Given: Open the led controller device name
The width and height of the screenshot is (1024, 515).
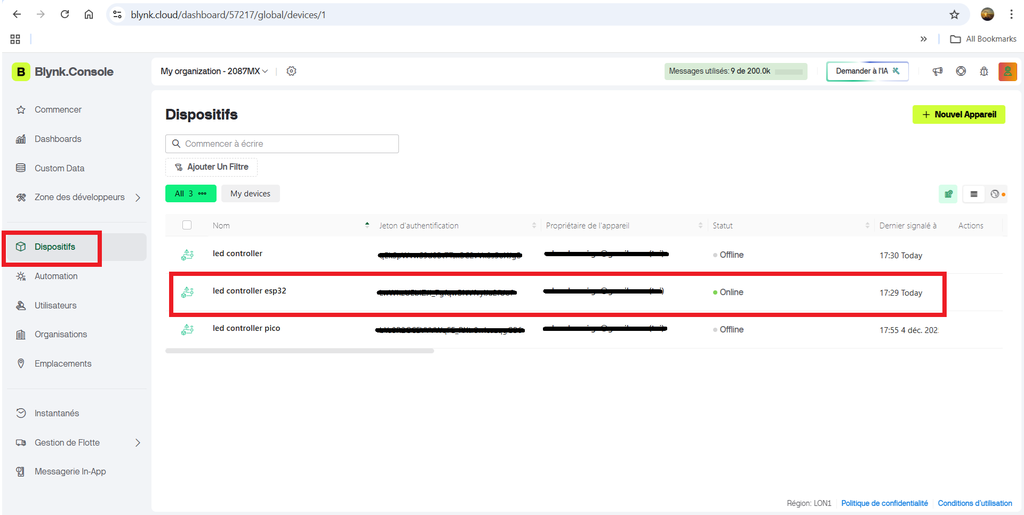Looking at the screenshot, I should tap(237, 253).
